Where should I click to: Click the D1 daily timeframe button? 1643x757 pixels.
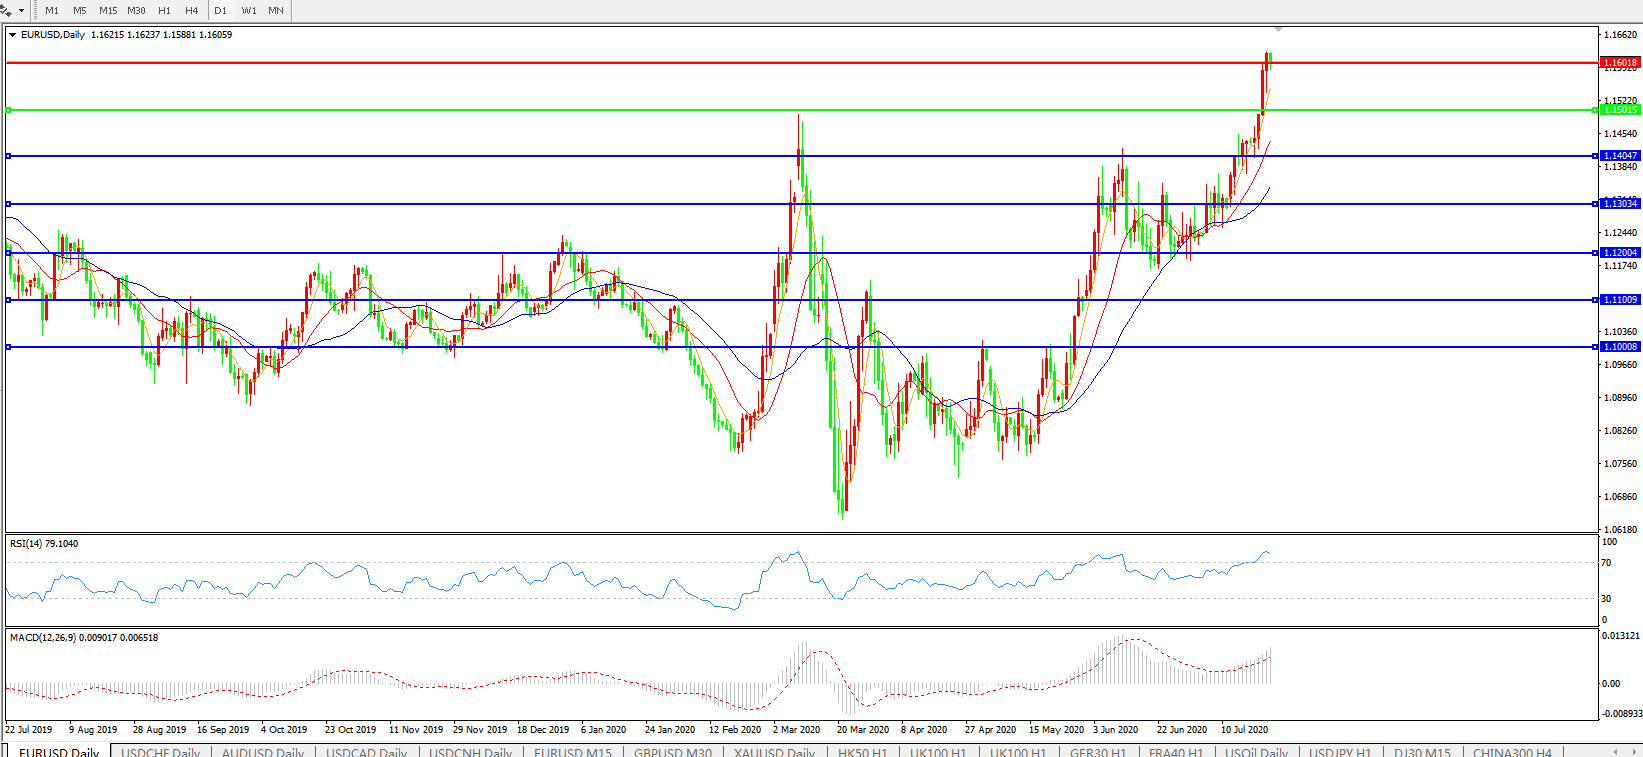pos(221,11)
